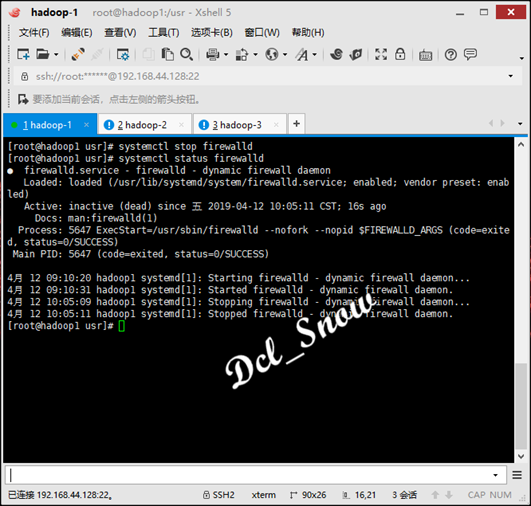Open the 窗口(W) menu
Viewport: 531px width, 506px height.
[262, 33]
